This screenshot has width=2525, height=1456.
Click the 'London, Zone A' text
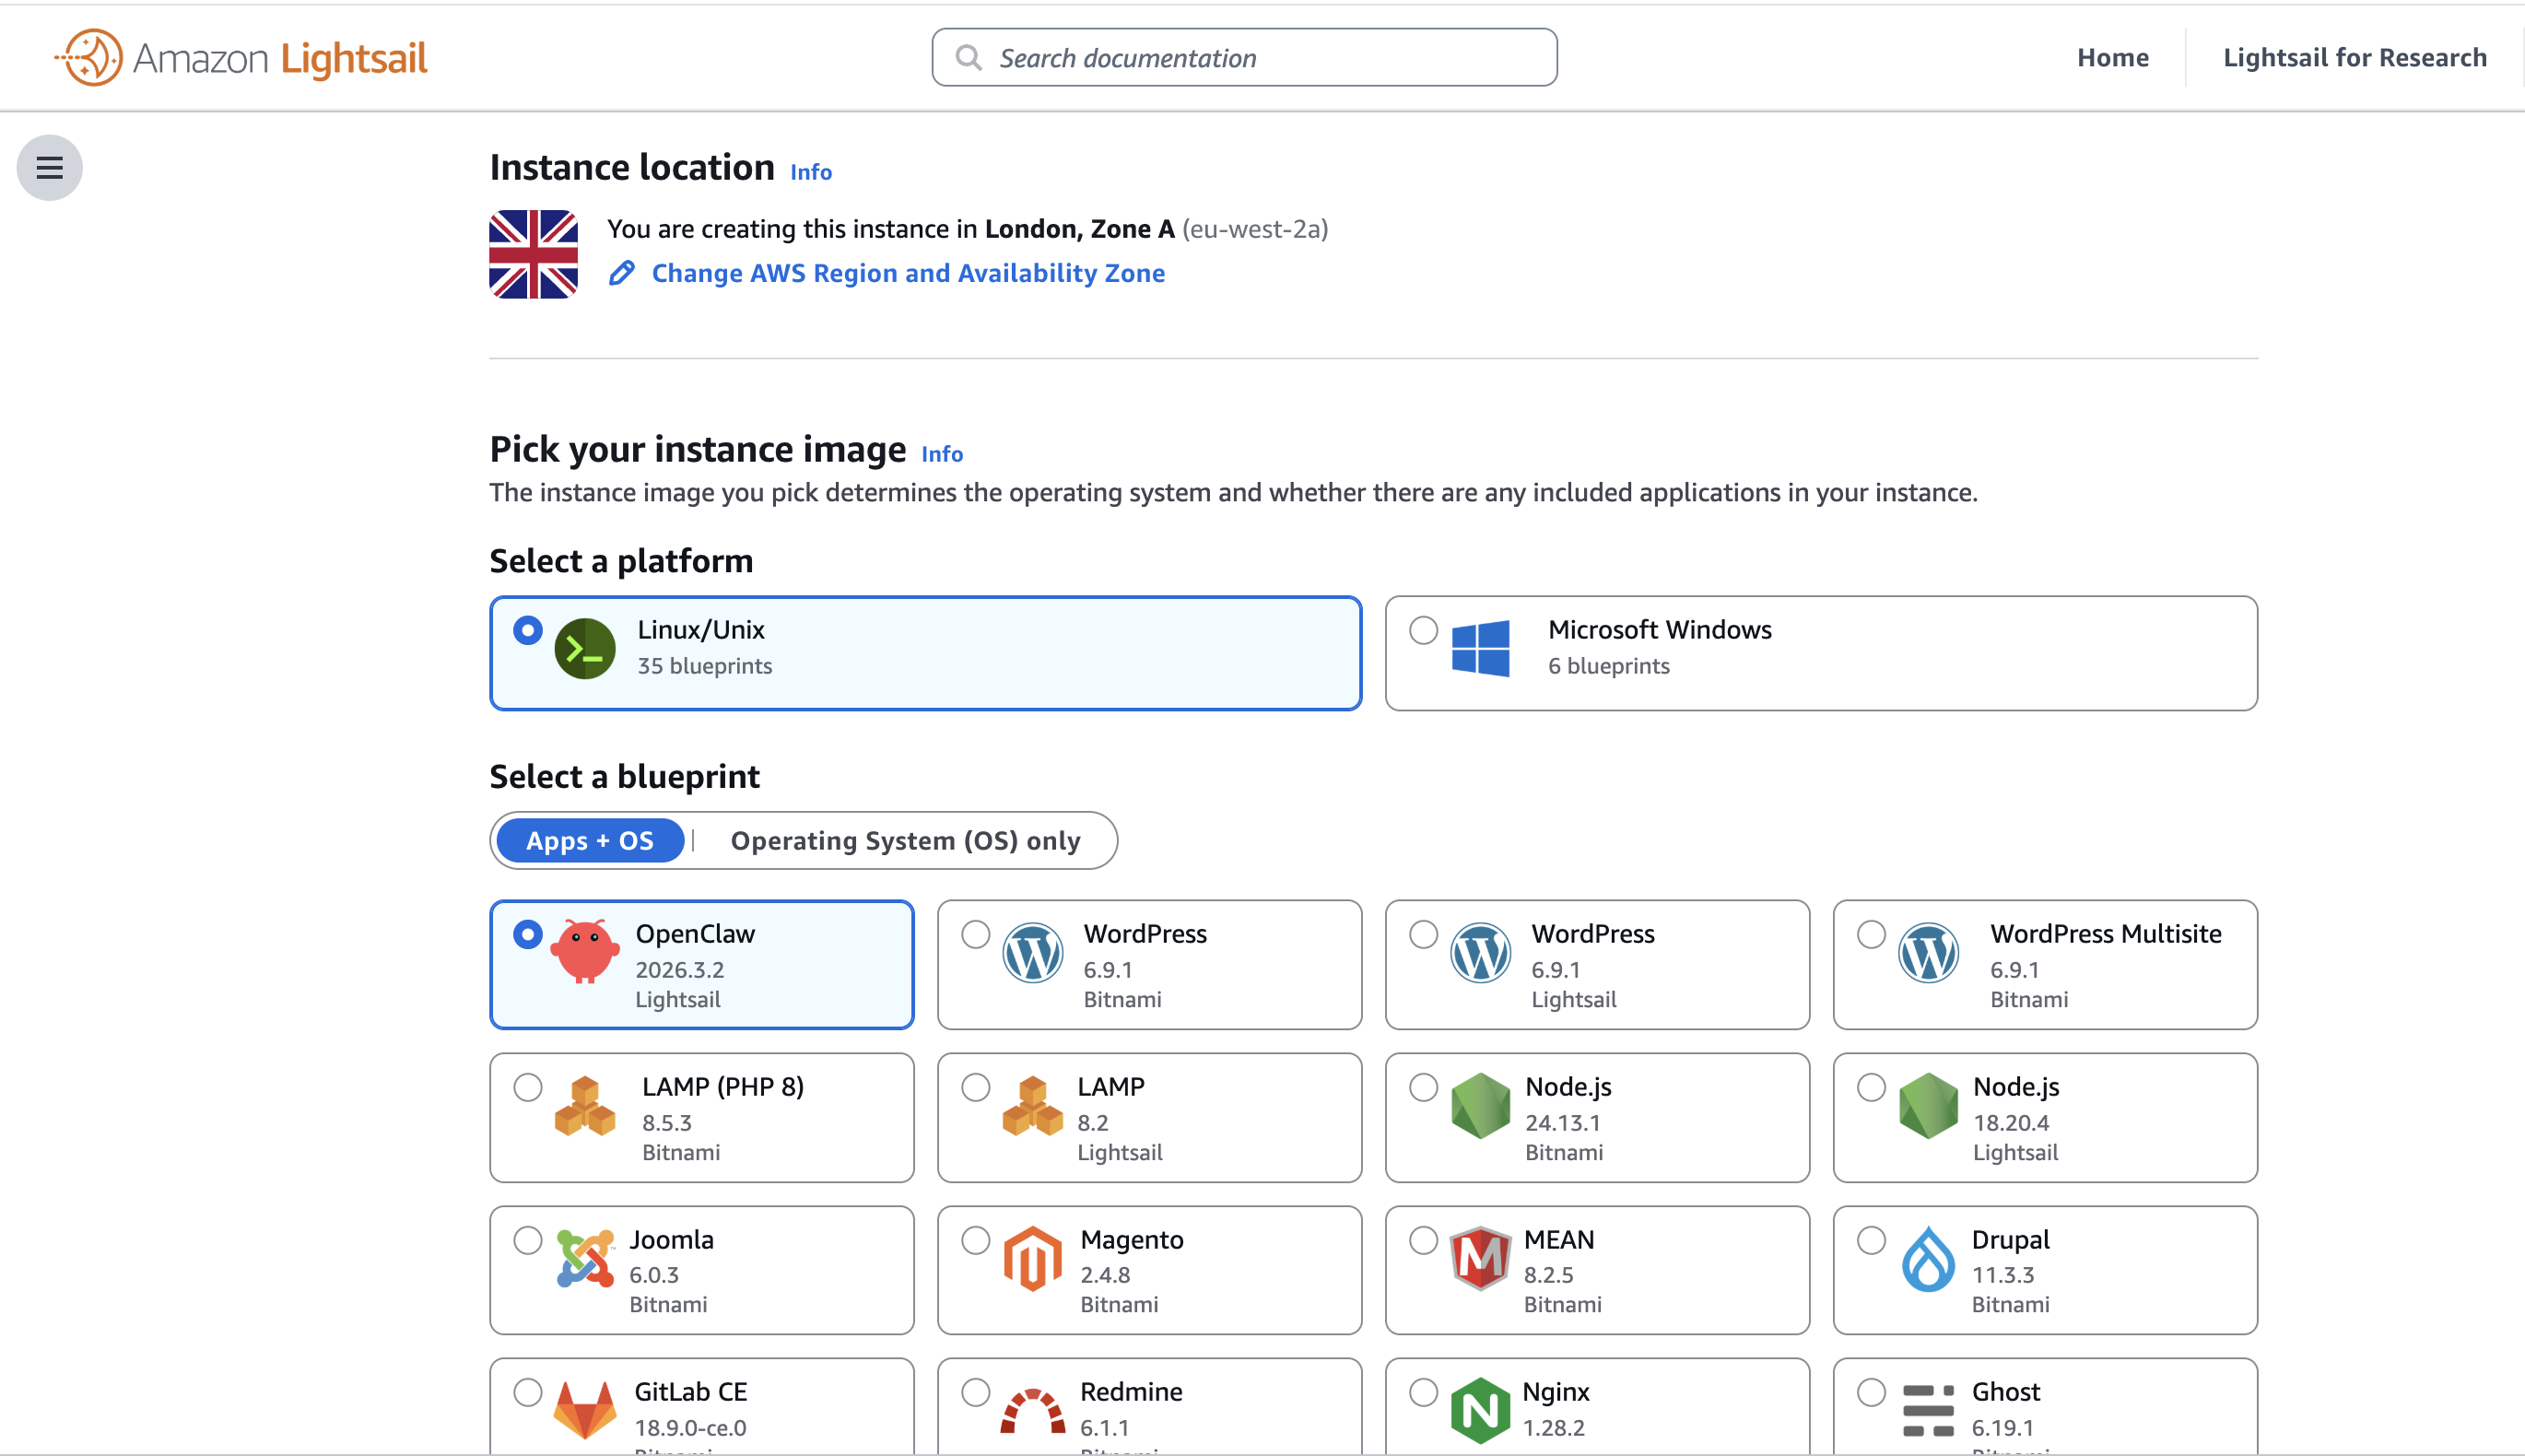pos(1079,230)
